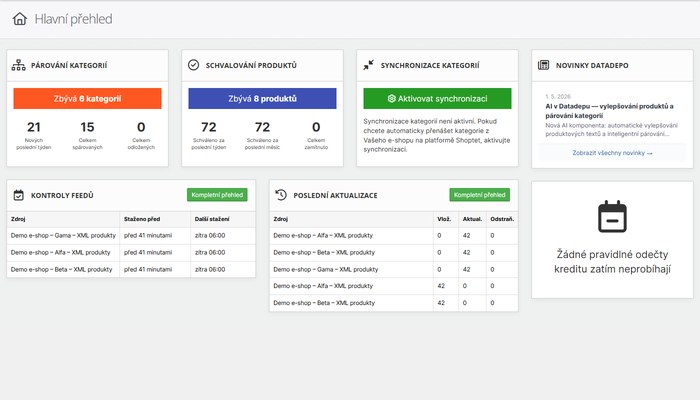The image size is (700, 400).
Task: Follow the Zobrazit všechny novinky link
Action: (x=612, y=153)
